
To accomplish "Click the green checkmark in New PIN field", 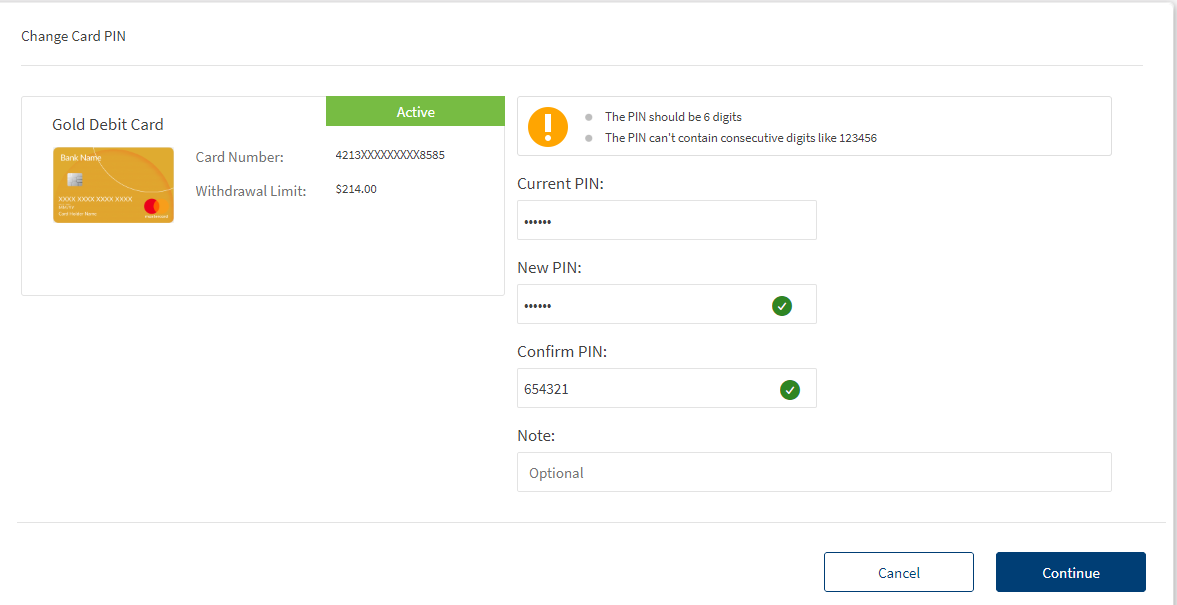I will pos(782,306).
